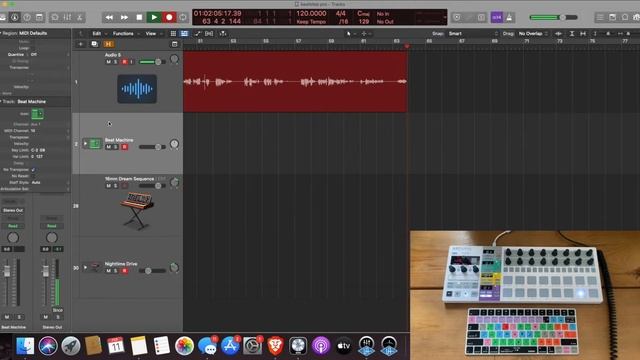Screen dimensions: 640x360
Task: Open App Store from the Dock
Action: (230, 346)
